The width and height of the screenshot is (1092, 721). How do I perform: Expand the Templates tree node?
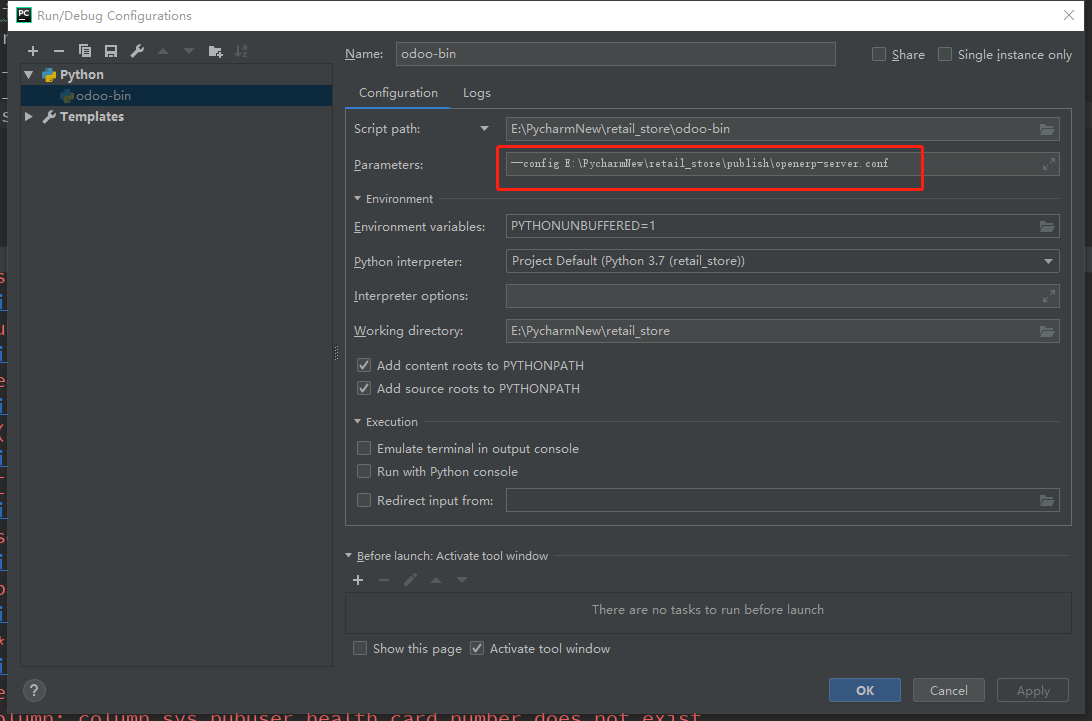coord(29,116)
